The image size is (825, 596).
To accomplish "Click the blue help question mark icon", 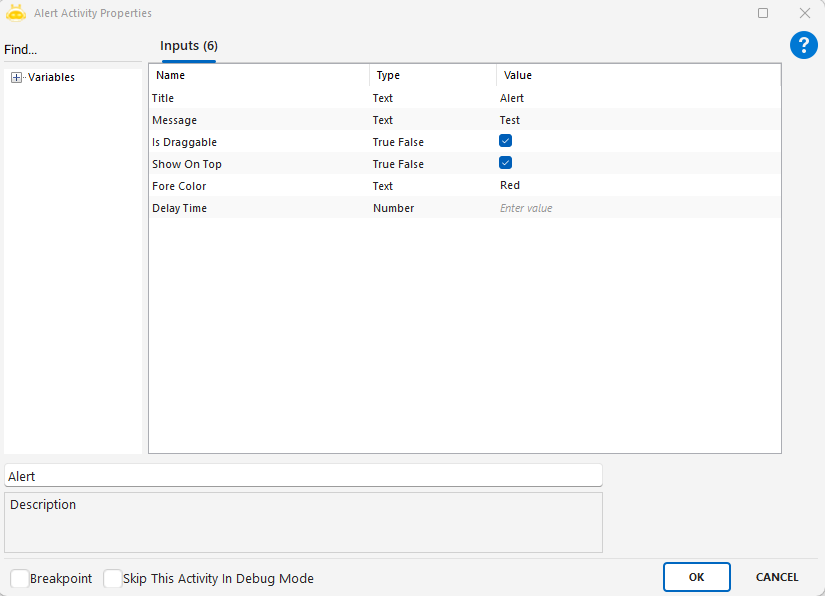I will 804,45.
